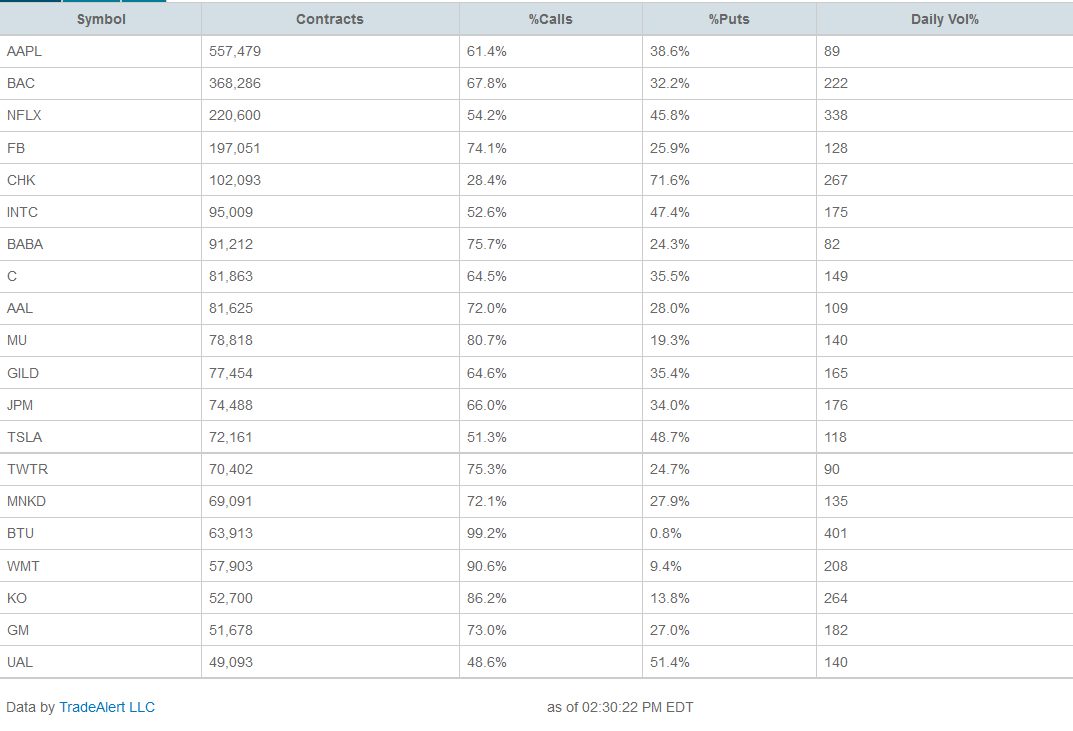Click the FB symbol cell

(x=16, y=148)
